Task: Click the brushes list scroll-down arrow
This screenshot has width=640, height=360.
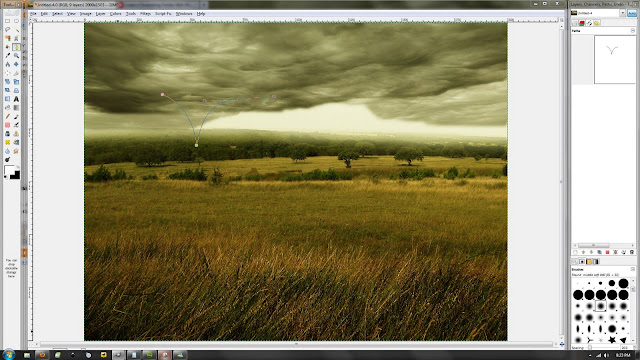Action: (633, 341)
